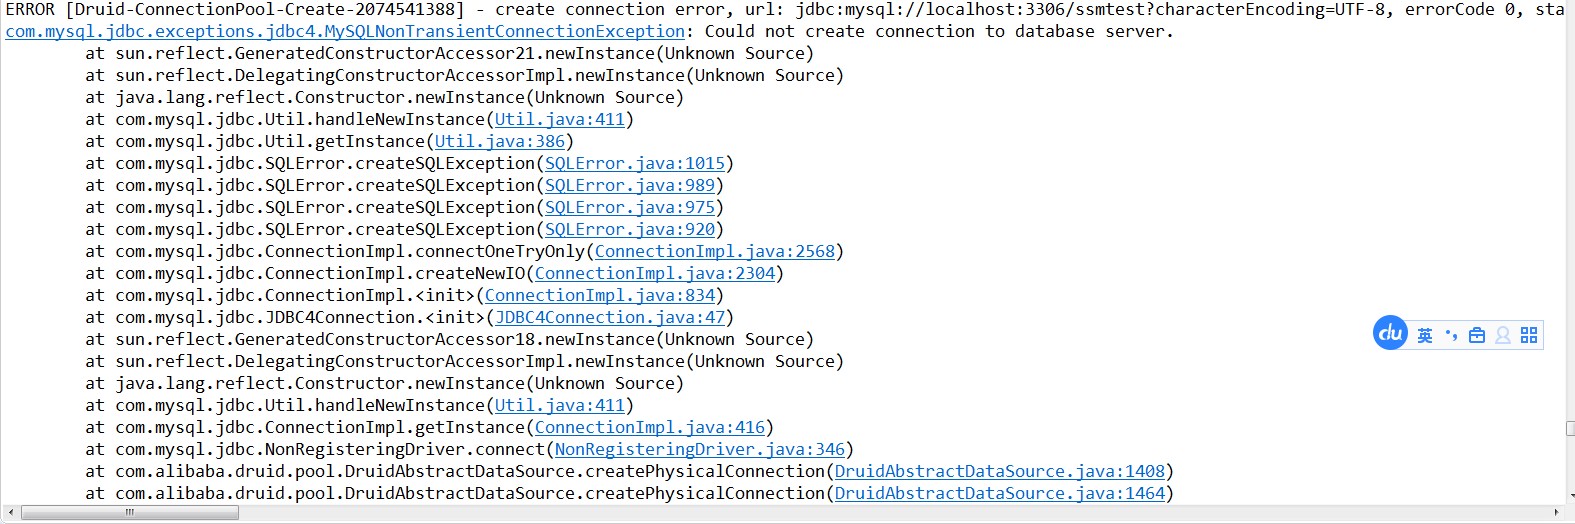This screenshot has height=524, width=1575.
Task: Toggle the punctuation mode icon in IME bar
Action: coord(1451,336)
